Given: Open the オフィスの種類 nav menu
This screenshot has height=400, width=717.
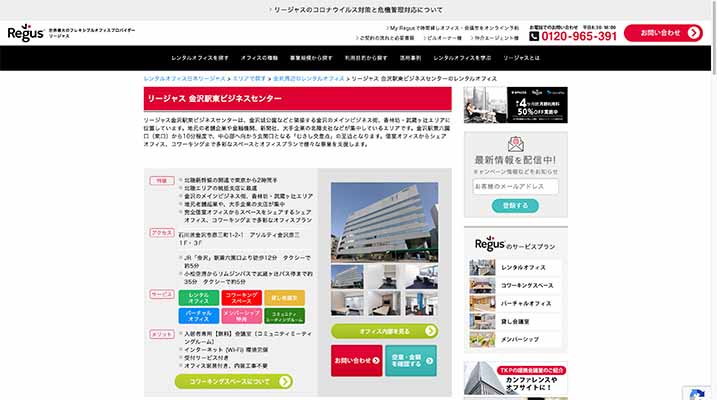Looking at the screenshot, I should (259, 58).
